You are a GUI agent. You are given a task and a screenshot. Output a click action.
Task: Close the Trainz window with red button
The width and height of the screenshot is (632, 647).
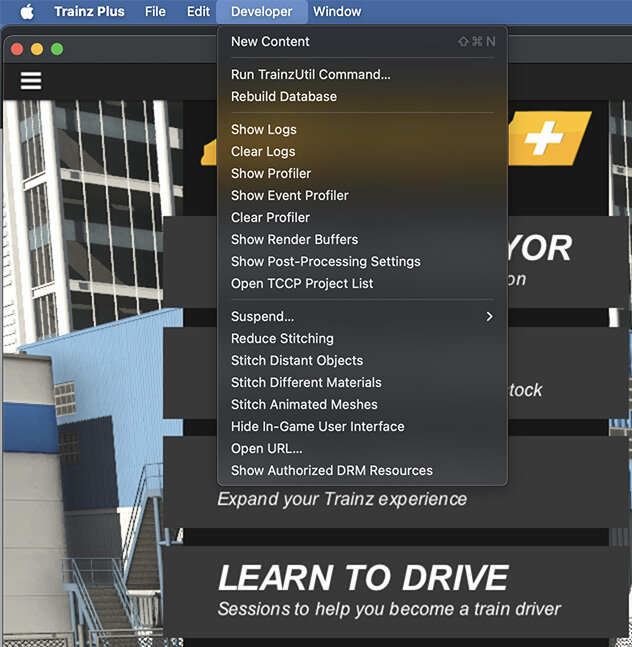pyautogui.click(x=17, y=49)
